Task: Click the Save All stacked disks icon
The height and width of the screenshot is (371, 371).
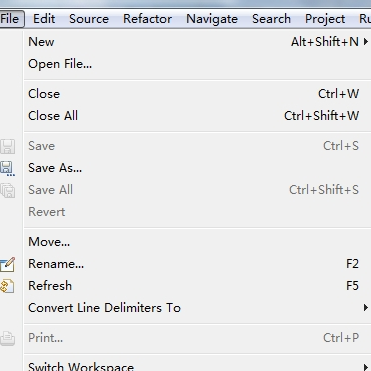Action: click(x=7, y=190)
